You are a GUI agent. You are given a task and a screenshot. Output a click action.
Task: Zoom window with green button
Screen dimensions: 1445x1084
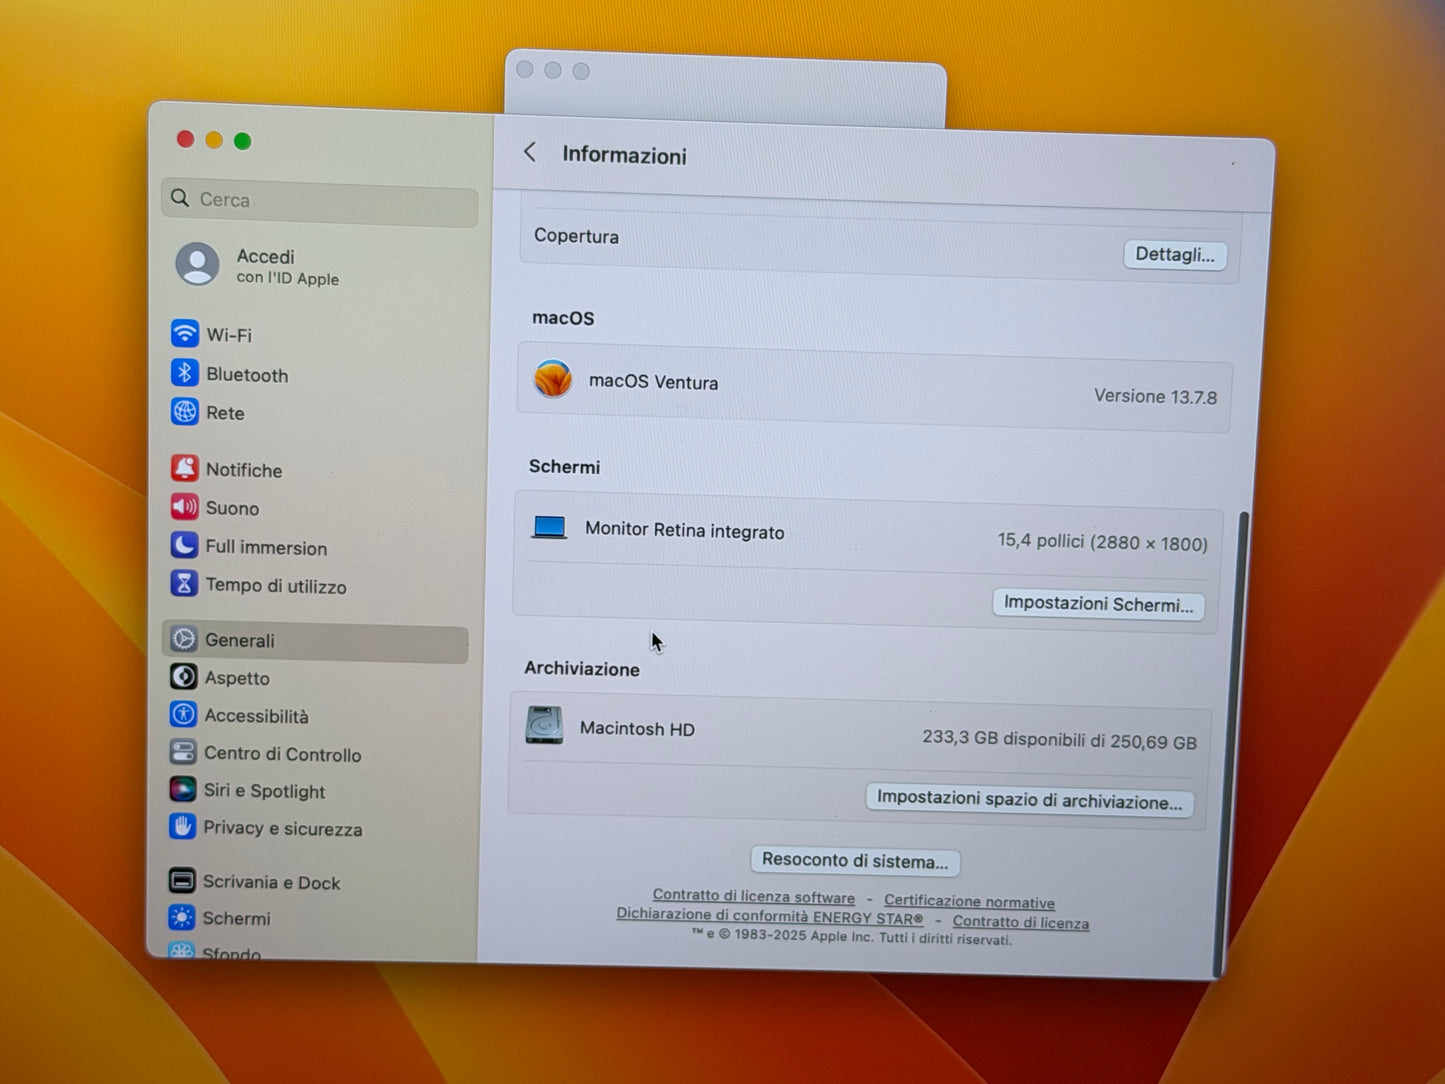tap(242, 141)
